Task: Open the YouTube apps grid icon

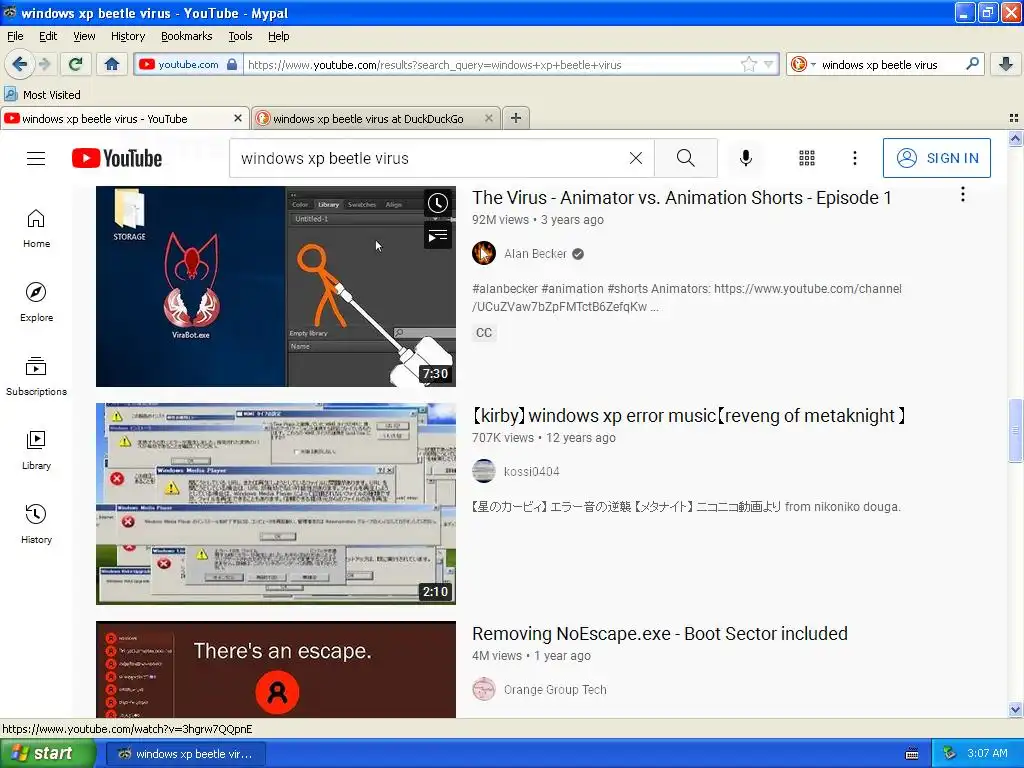Action: [807, 158]
